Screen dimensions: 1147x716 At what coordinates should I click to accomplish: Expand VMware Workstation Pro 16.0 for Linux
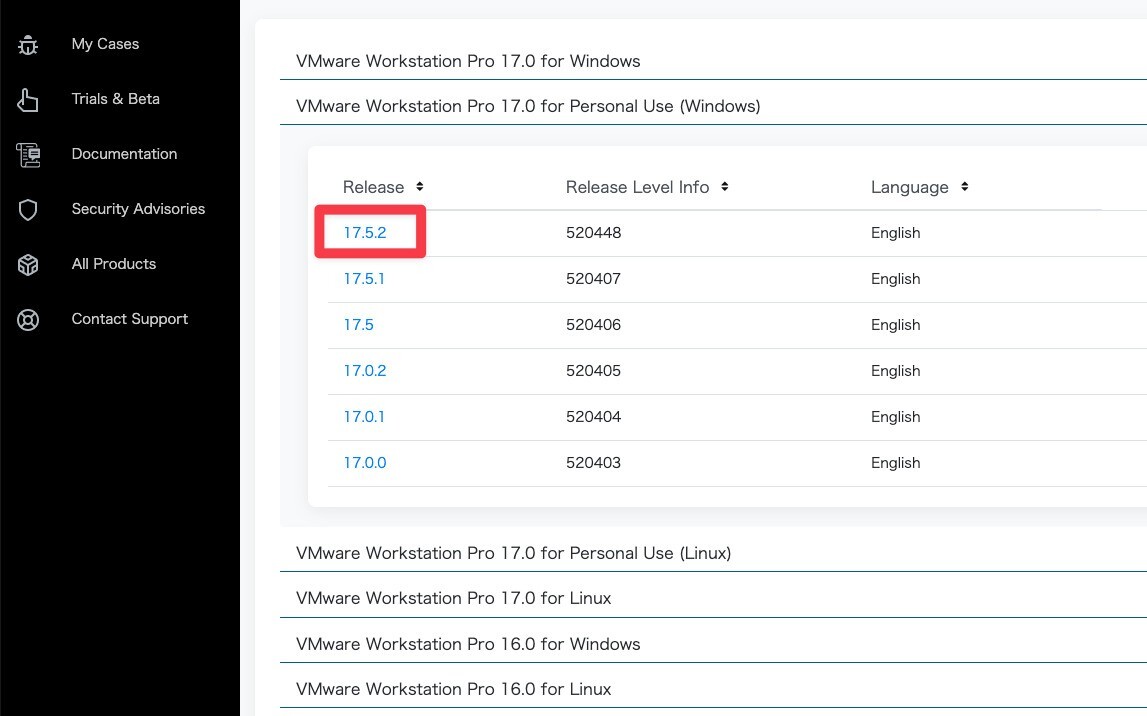tap(452, 689)
